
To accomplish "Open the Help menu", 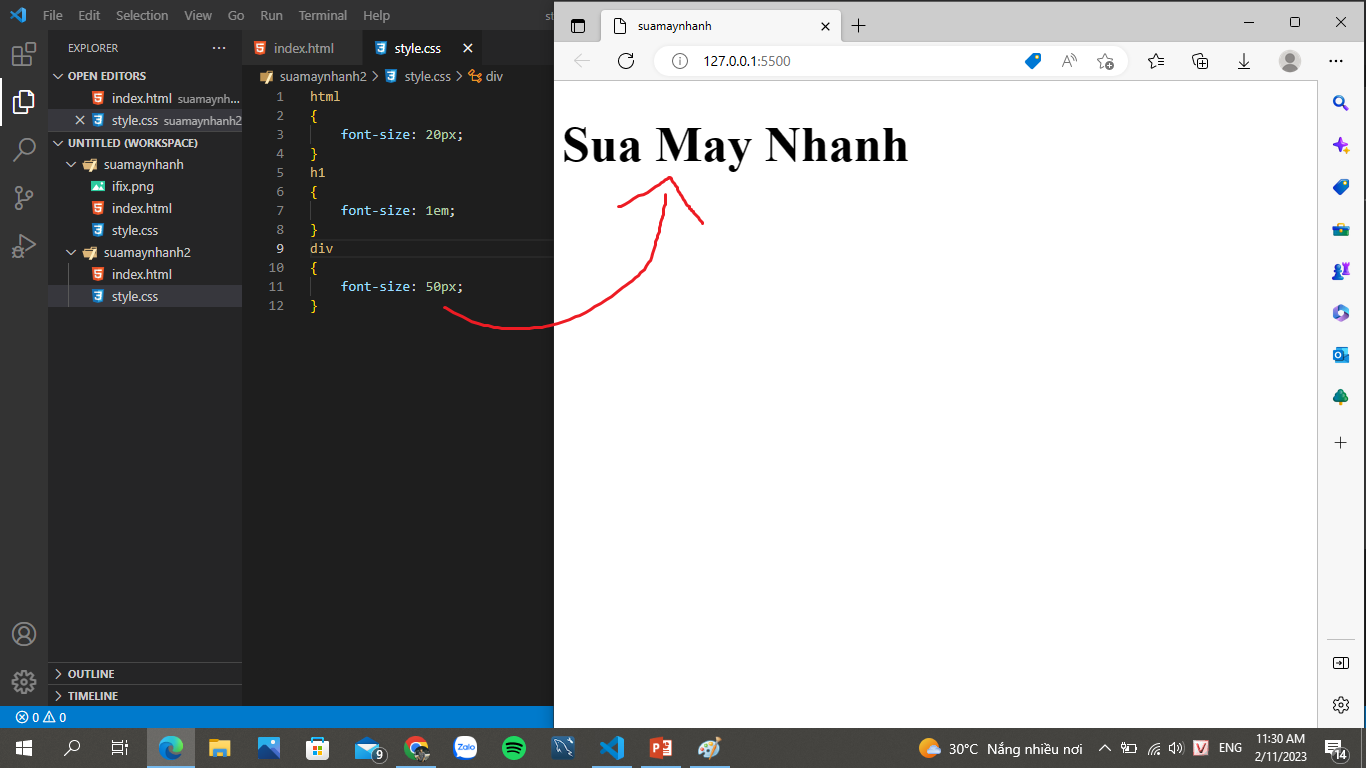I will tap(376, 15).
